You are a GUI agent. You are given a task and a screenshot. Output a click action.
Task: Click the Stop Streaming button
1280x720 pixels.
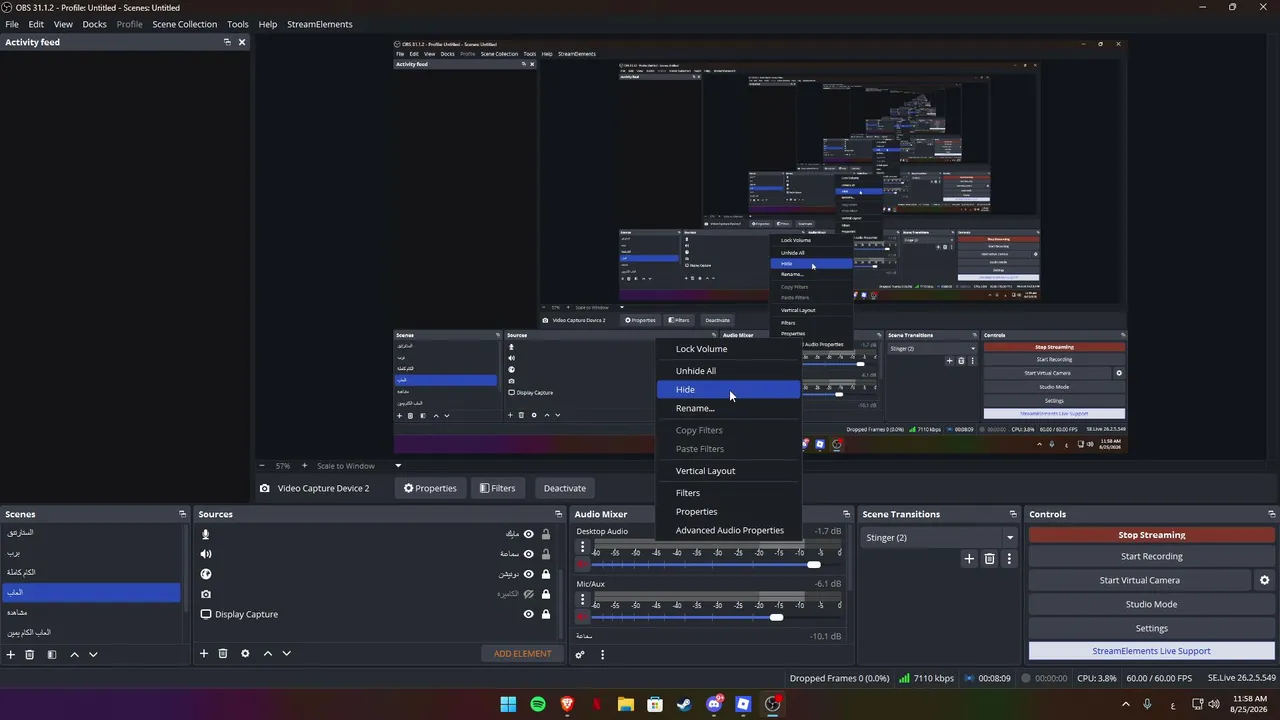point(1151,535)
